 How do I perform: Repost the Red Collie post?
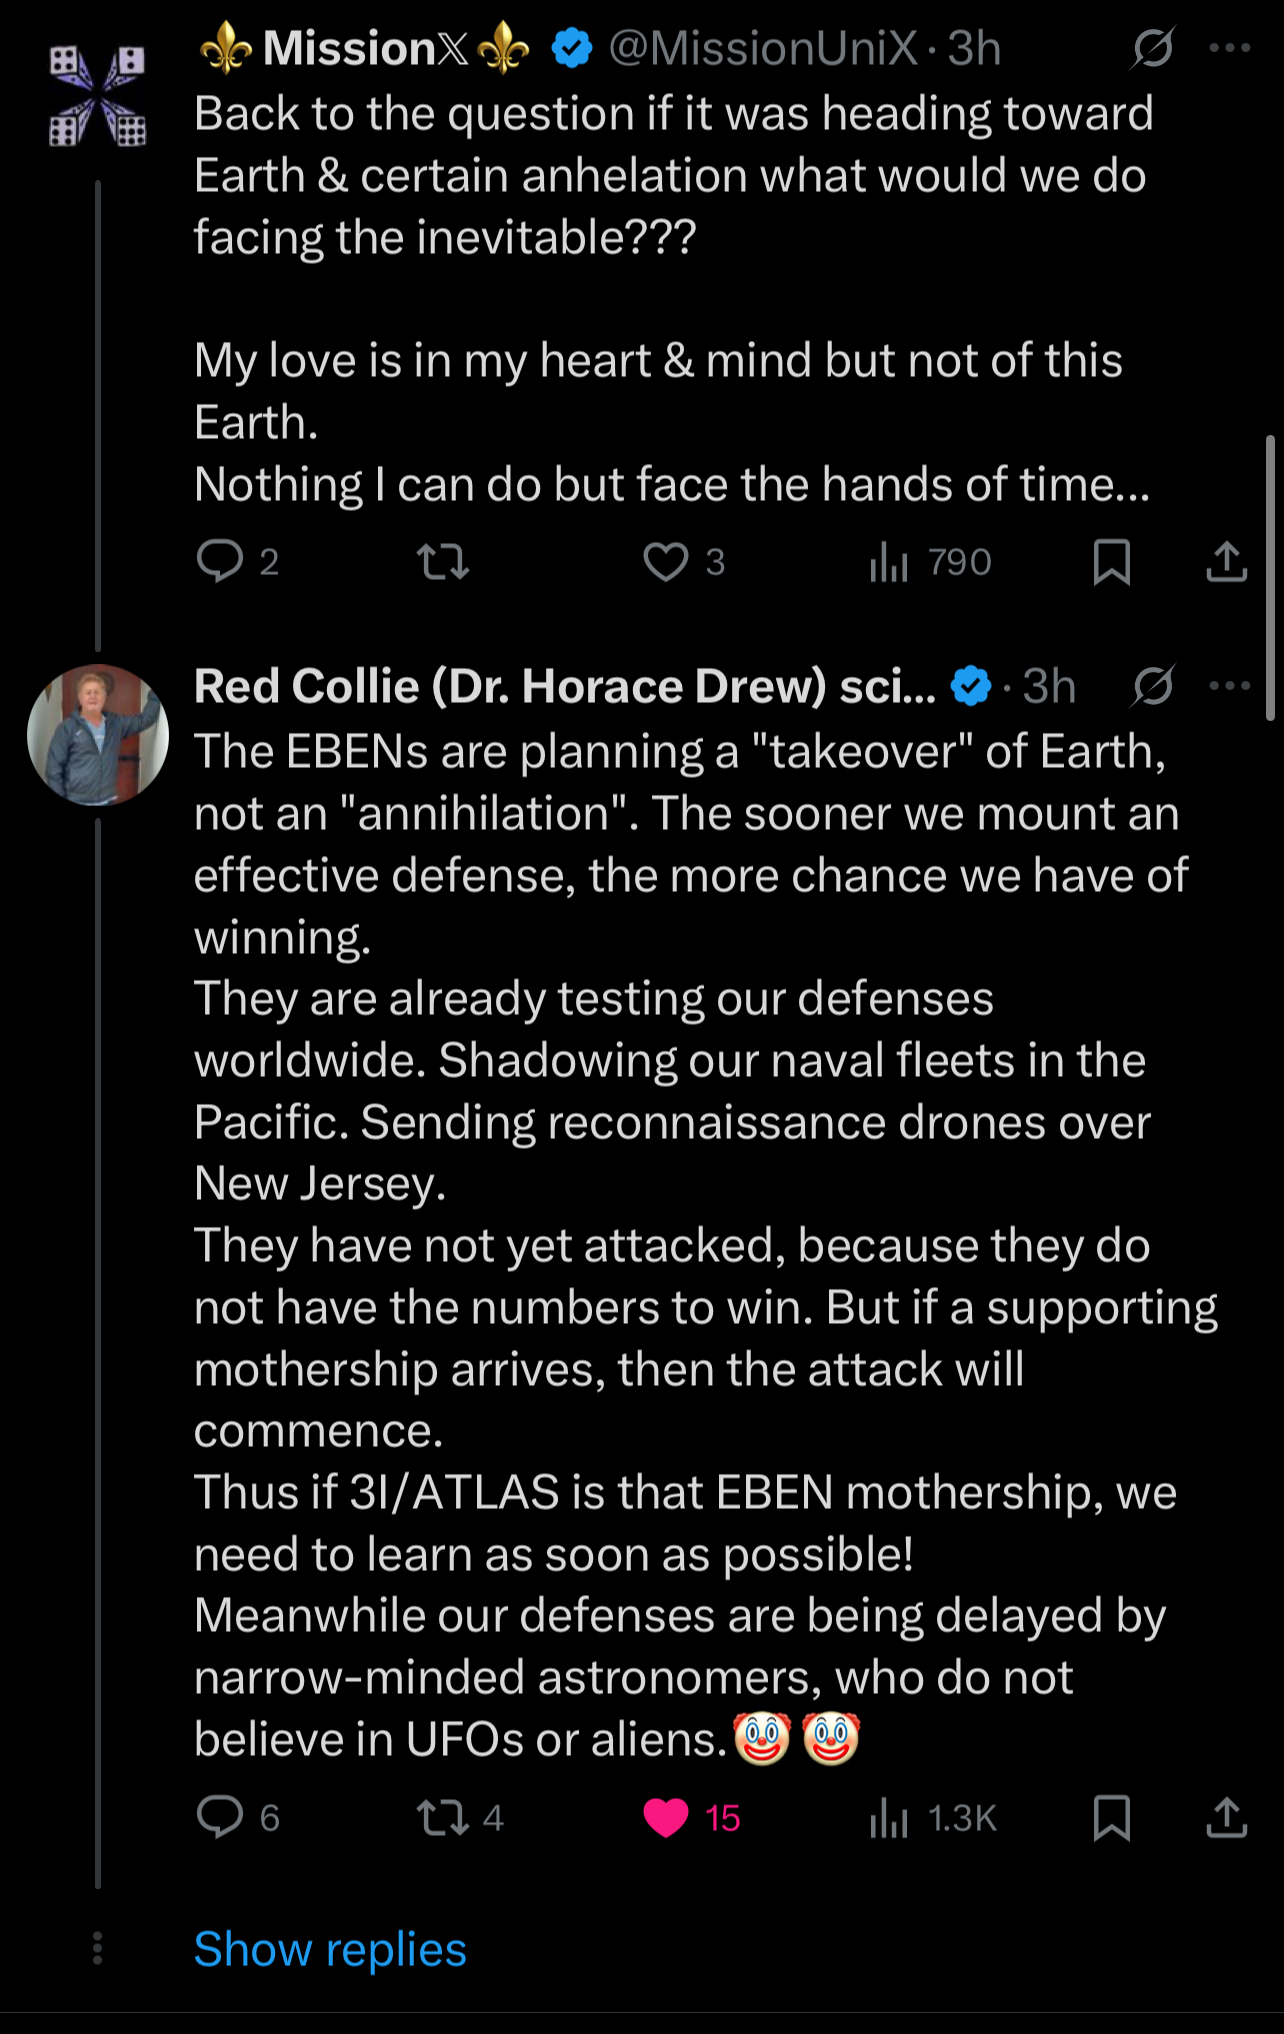click(x=442, y=1817)
